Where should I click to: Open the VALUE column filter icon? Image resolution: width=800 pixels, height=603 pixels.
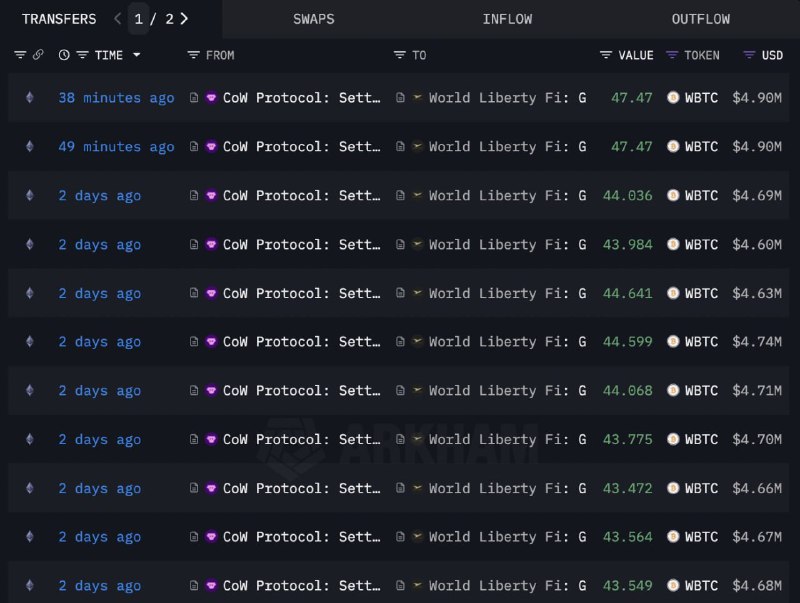click(x=606, y=55)
